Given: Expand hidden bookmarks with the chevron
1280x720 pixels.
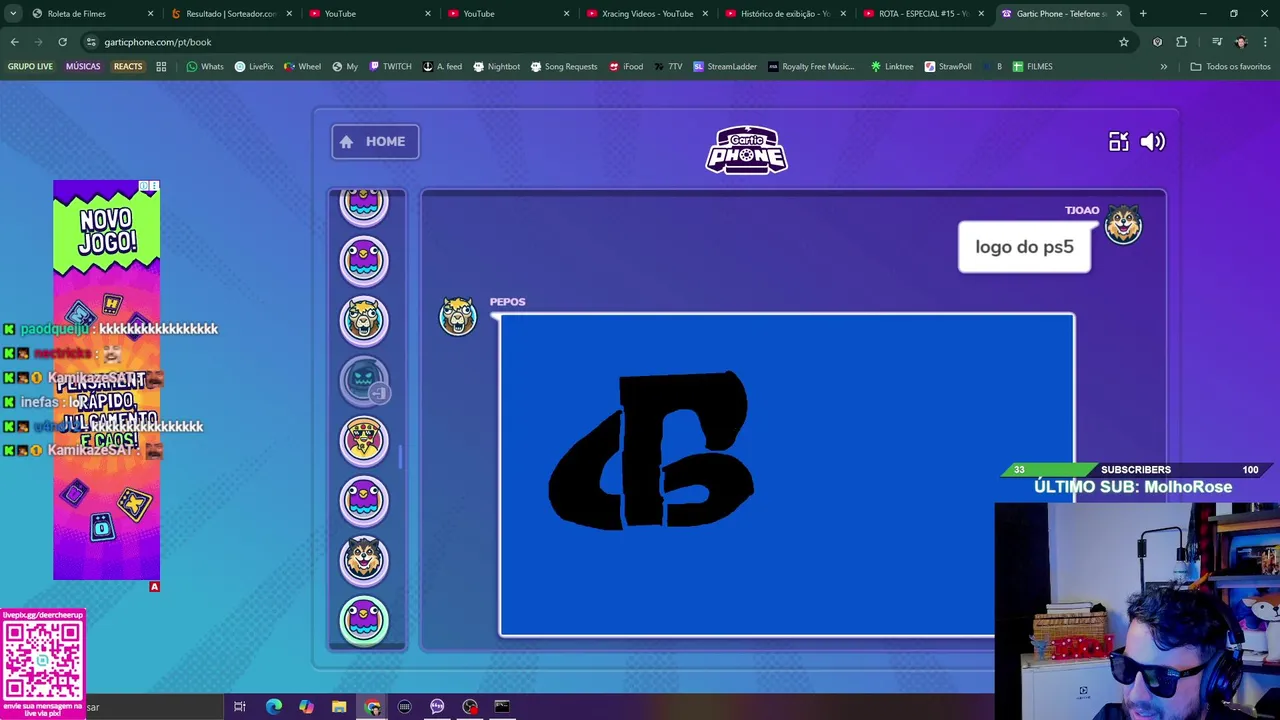Looking at the screenshot, I should (x=1163, y=67).
